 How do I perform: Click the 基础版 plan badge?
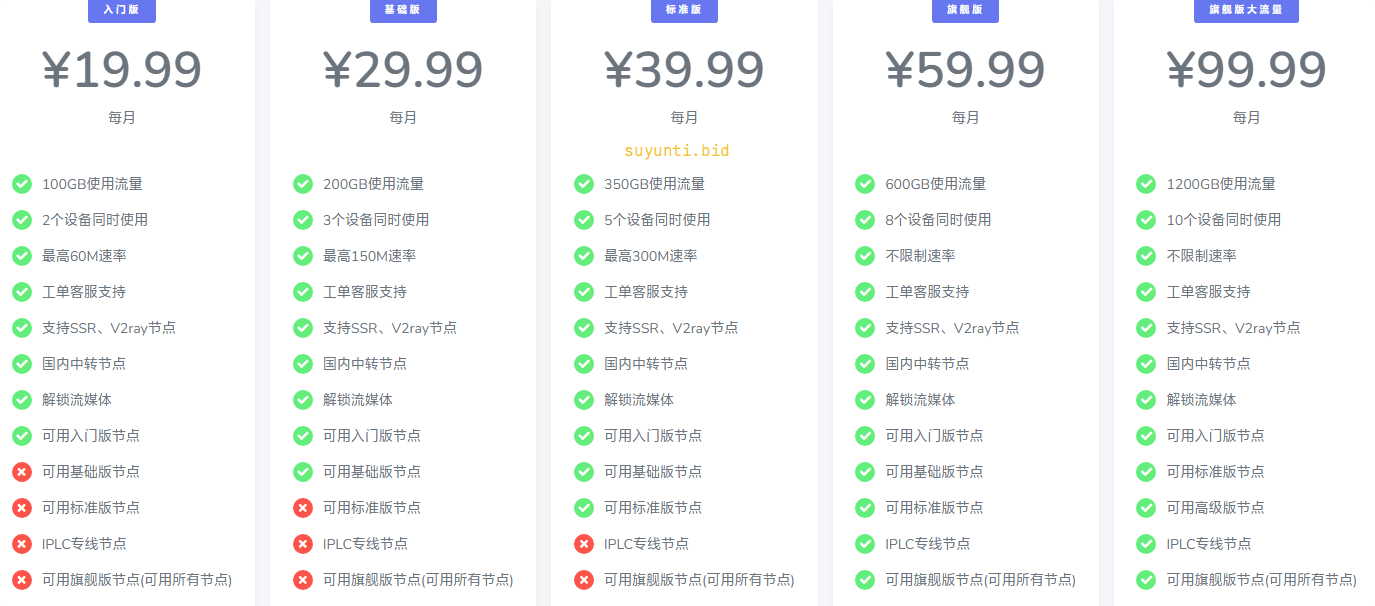[402, 10]
